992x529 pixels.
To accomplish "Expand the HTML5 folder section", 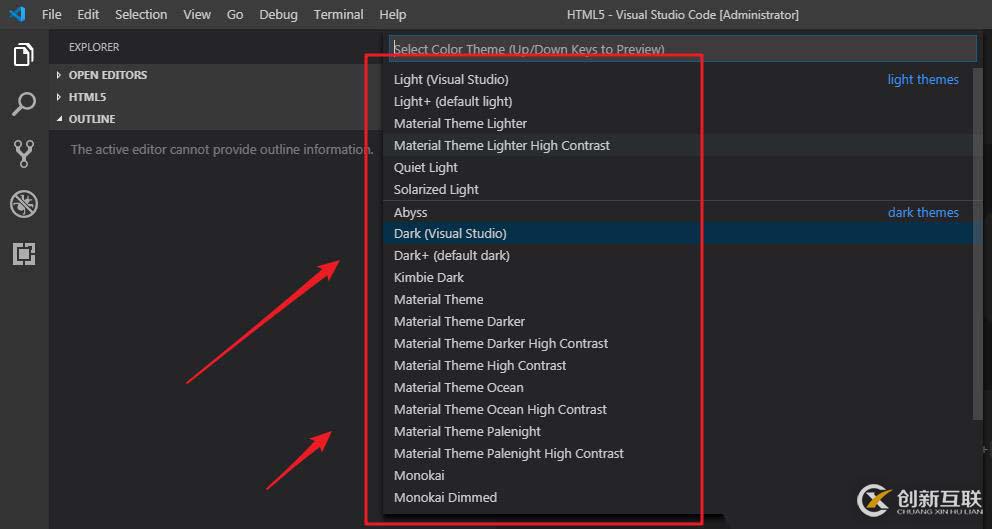I will point(215,97).
